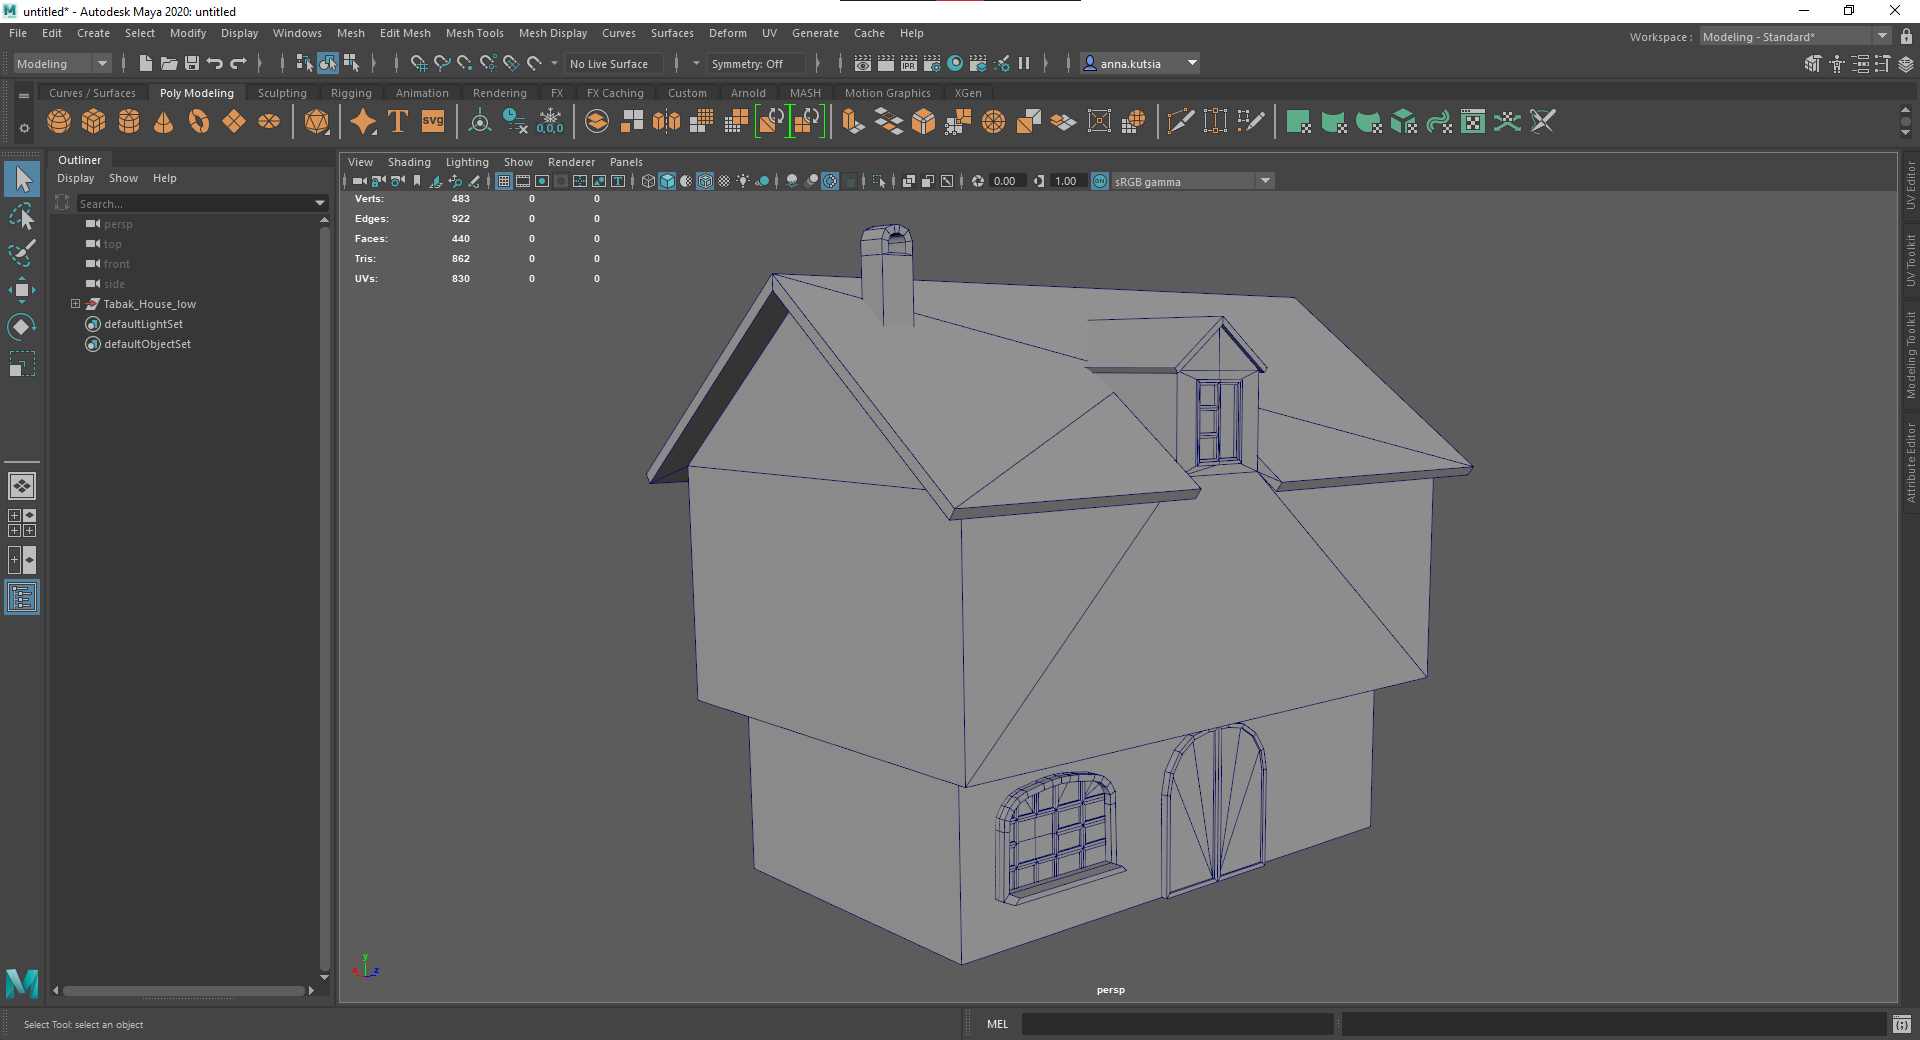Toggle use all lights in the viewport
The height and width of the screenshot is (1040, 1920).
tap(743, 181)
